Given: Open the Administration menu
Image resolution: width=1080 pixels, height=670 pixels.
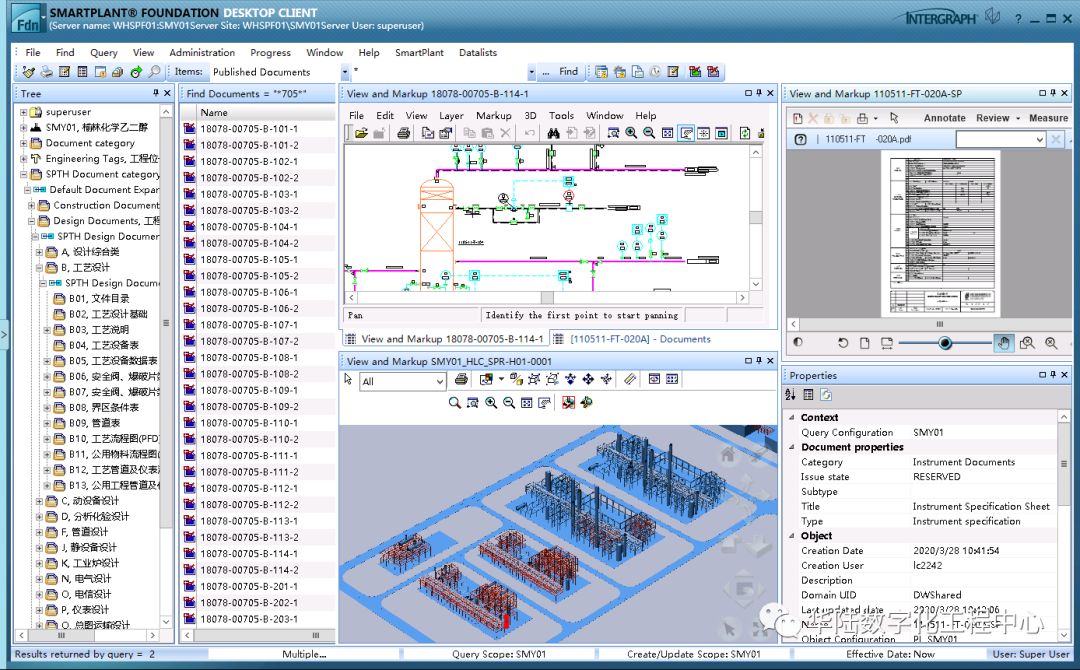Looking at the screenshot, I should (x=202, y=53).
